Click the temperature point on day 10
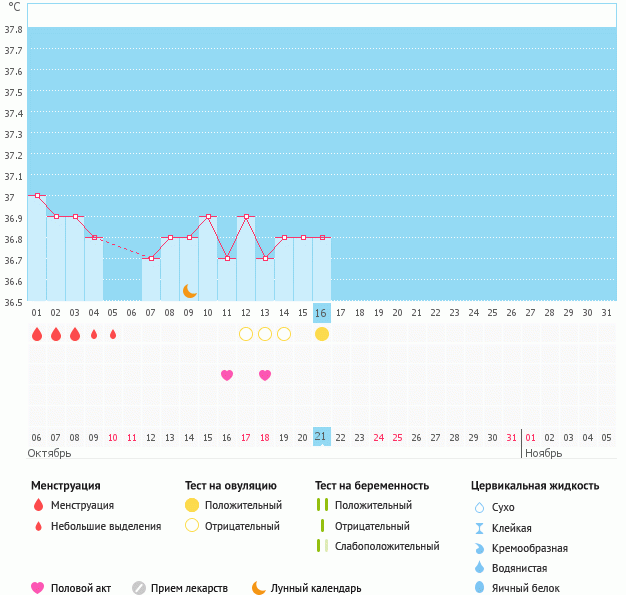Image resolution: width=626 pixels, height=595 pixels. click(x=208, y=216)
